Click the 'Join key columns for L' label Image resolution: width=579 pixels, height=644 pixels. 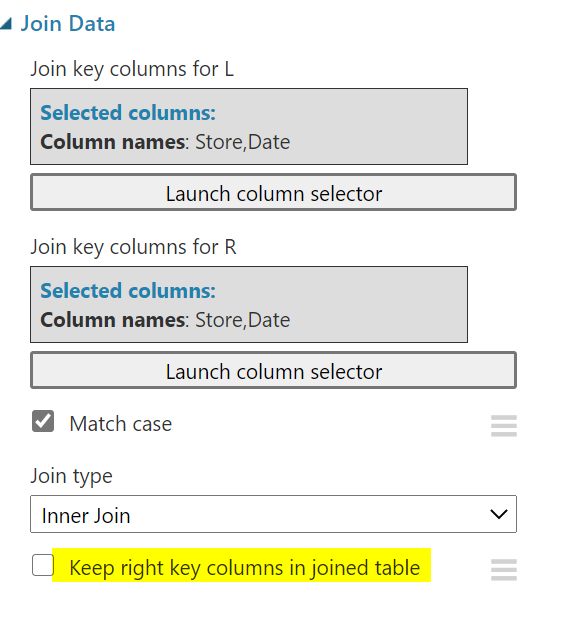pyautogui.click(x=132, y=69)
